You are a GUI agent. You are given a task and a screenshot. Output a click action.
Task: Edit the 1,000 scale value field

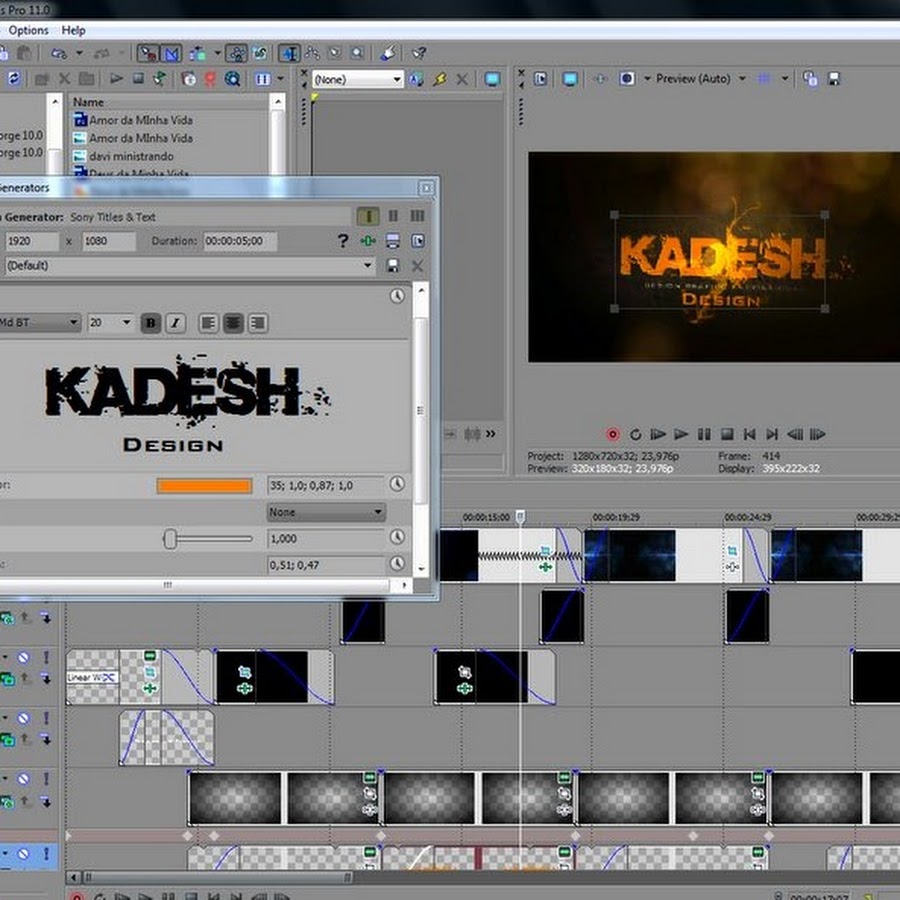325,539
